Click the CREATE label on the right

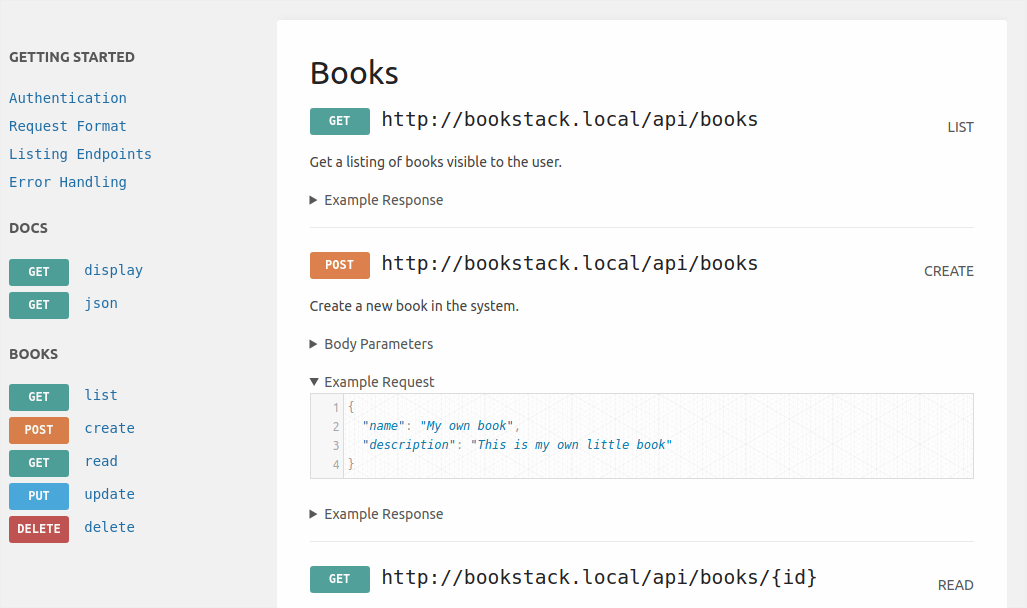pyautogui.click(x=948, y=272)
